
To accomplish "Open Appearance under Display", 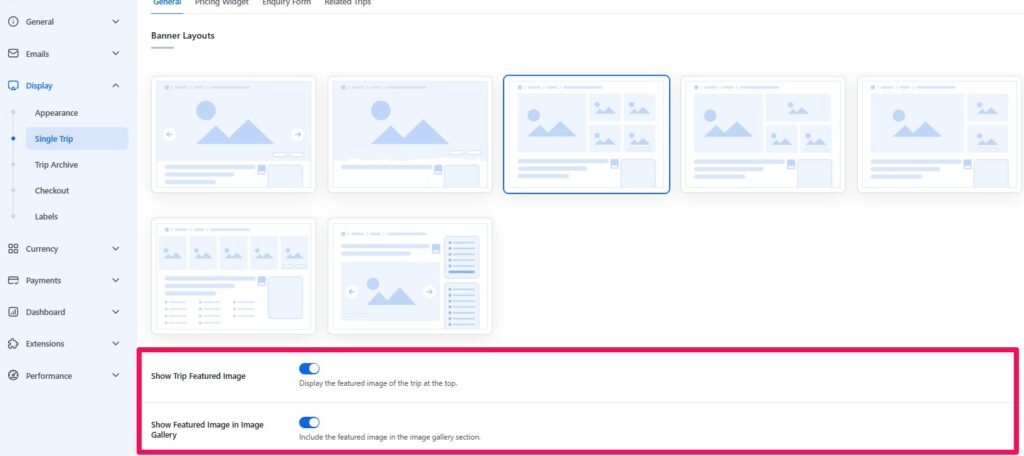I will click(56, 113).
